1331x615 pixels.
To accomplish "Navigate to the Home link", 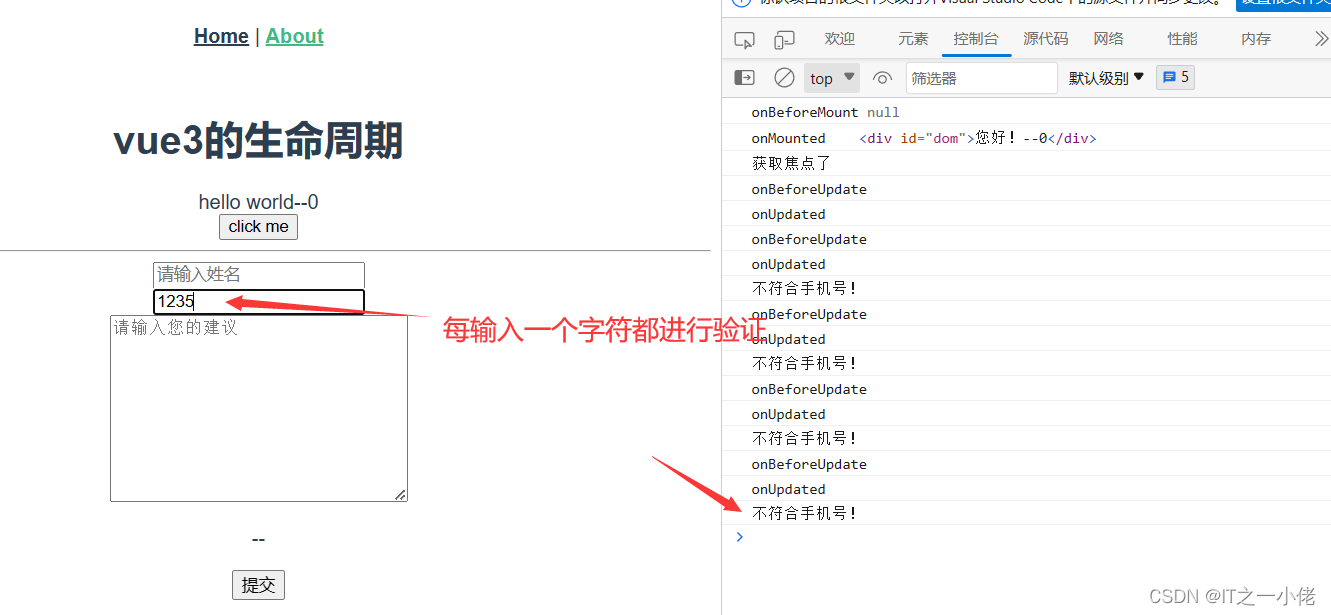I will 221,36.
